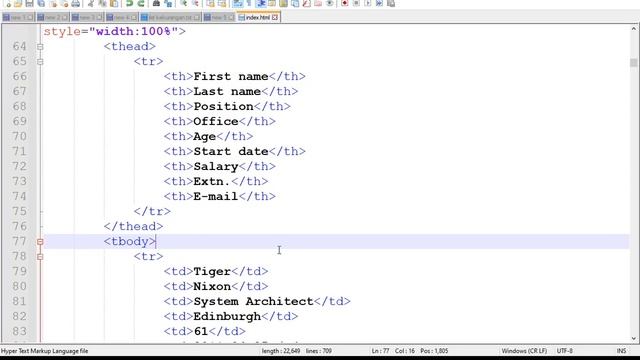Toggle synchronize vertical scrolling icon

point(210,4)
